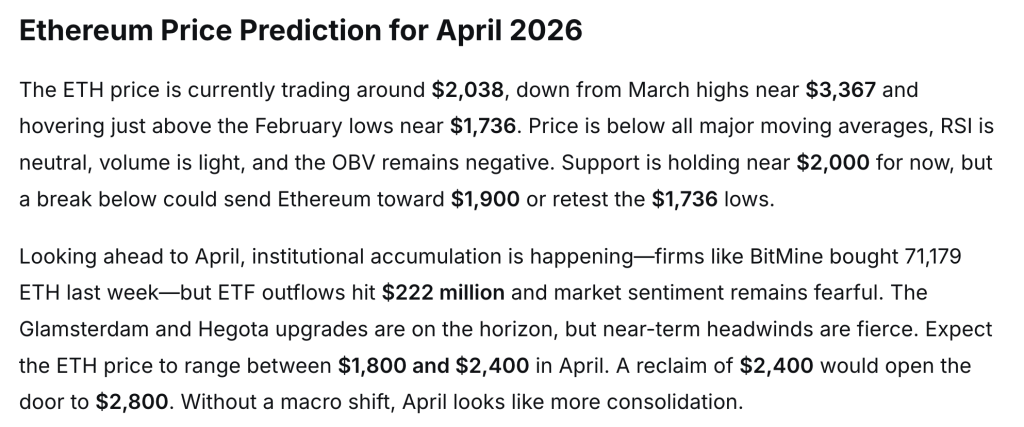The width and height of the screenshot is (1024, 427).
Task: Click the $1,736 in "retest the lows"
Action: point(686,198)
